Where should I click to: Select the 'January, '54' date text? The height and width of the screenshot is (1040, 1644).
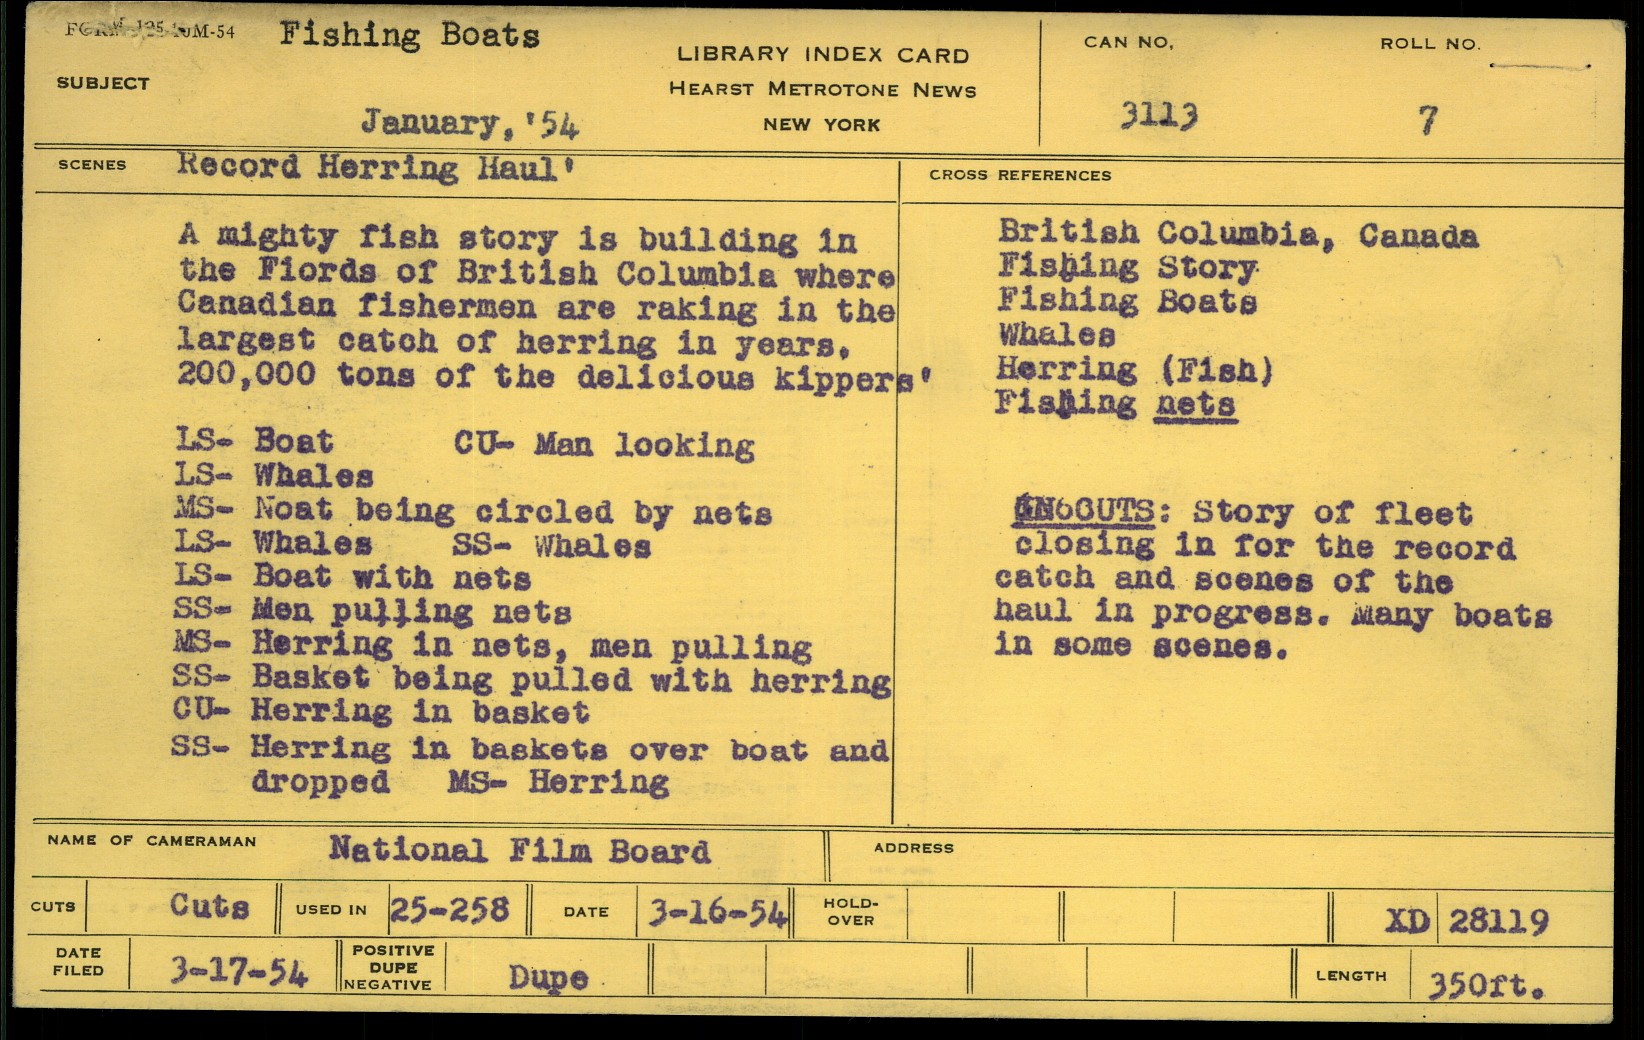pos(469,123)
